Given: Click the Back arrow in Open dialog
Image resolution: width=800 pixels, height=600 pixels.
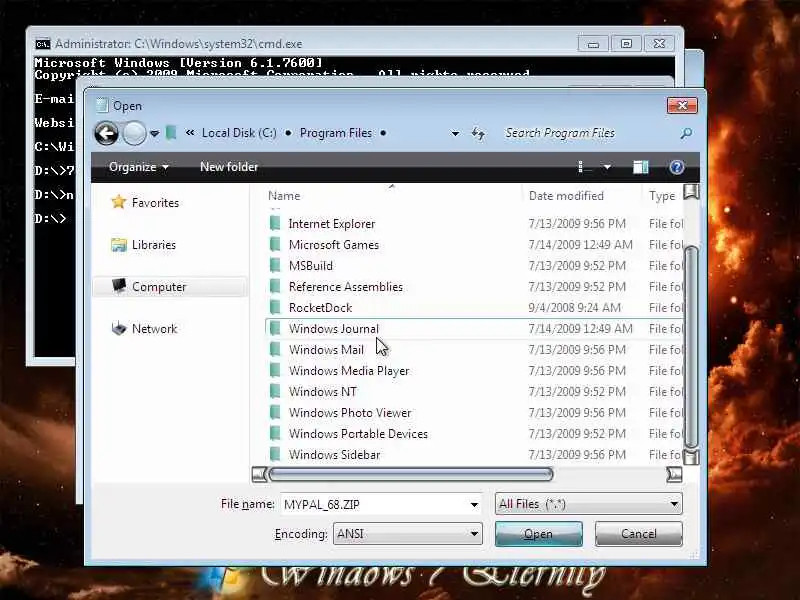Looking at the screenshot, I should click(107, 134).
